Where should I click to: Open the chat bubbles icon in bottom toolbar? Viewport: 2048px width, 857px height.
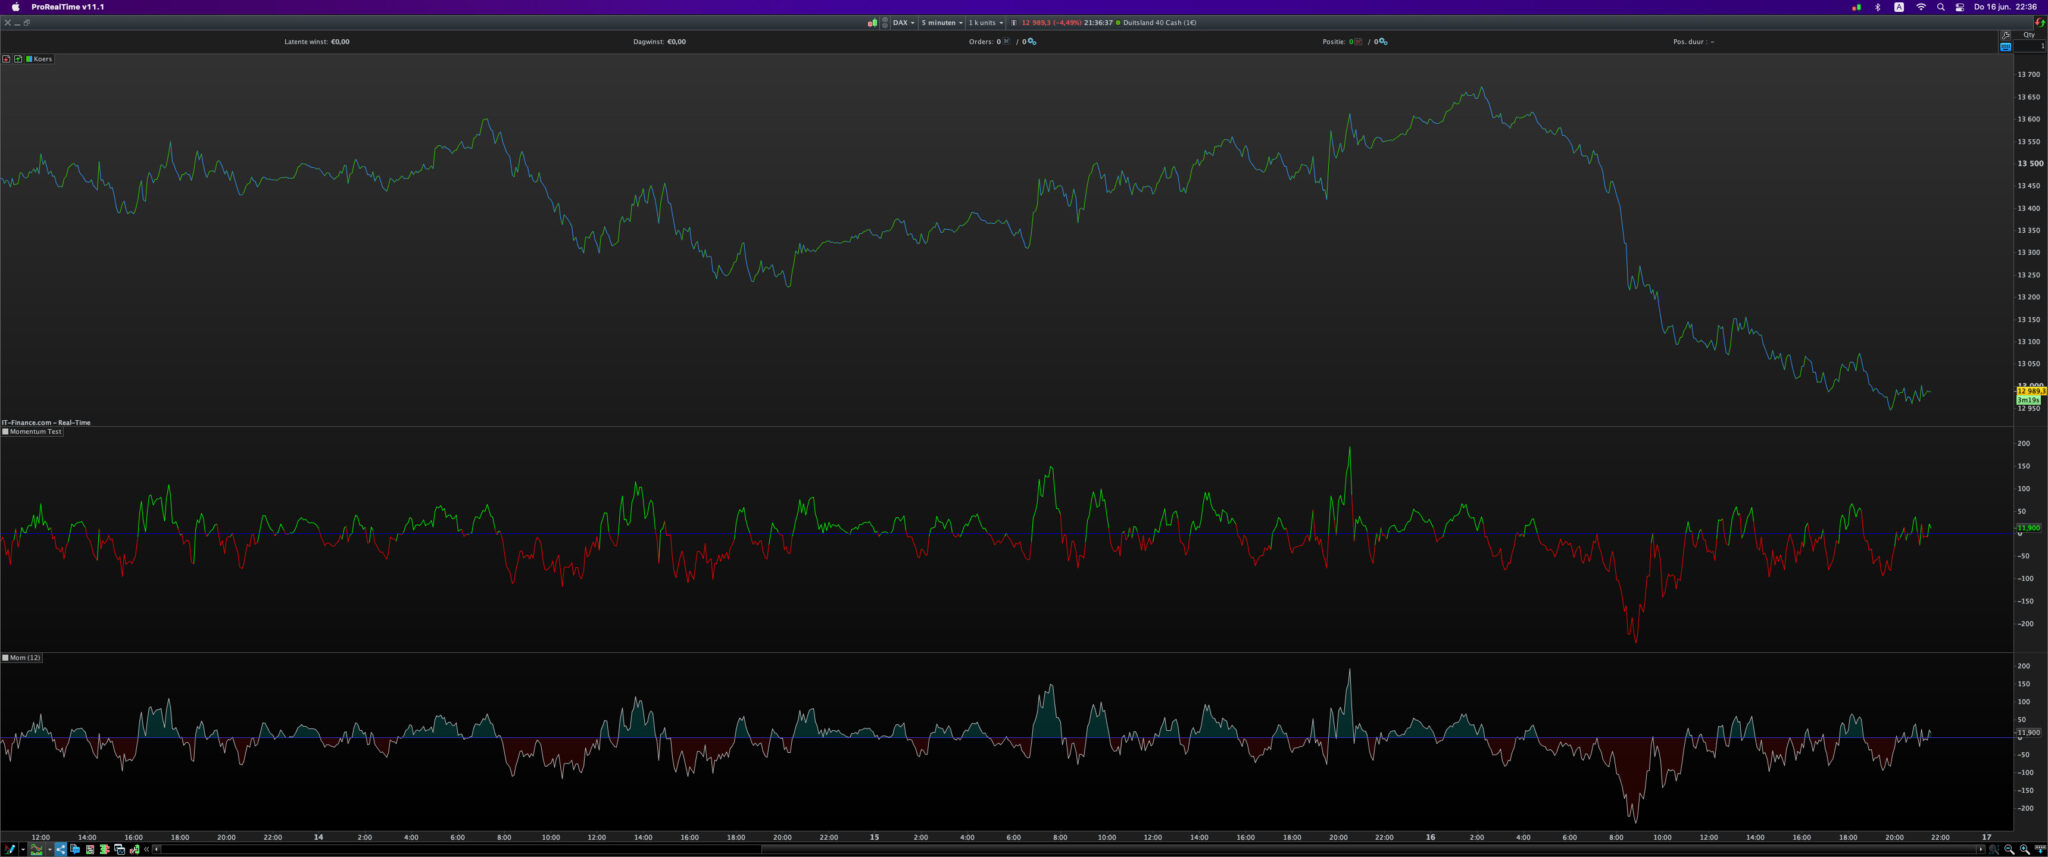[75, 849]
